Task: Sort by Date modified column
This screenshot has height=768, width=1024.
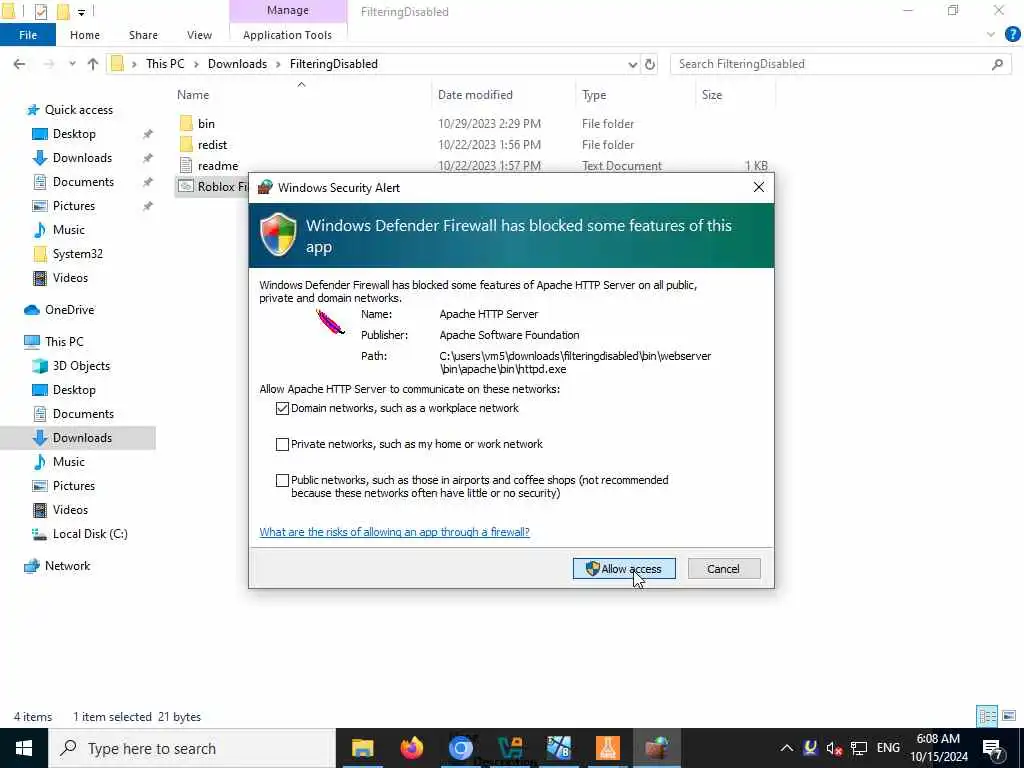Action: (475, 95)
